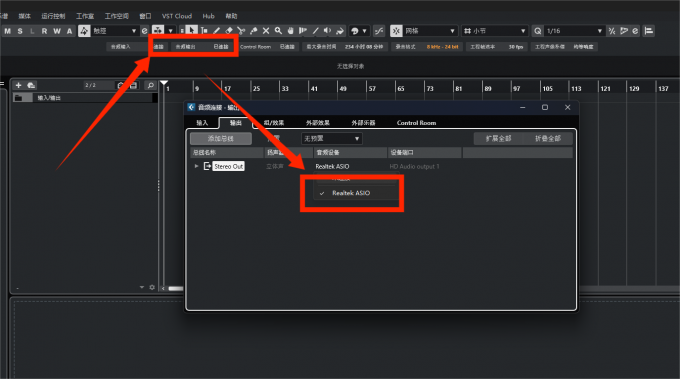Select the Mute X tool
The width and height of the screenshot is (680, 379).
click(266, 31)
